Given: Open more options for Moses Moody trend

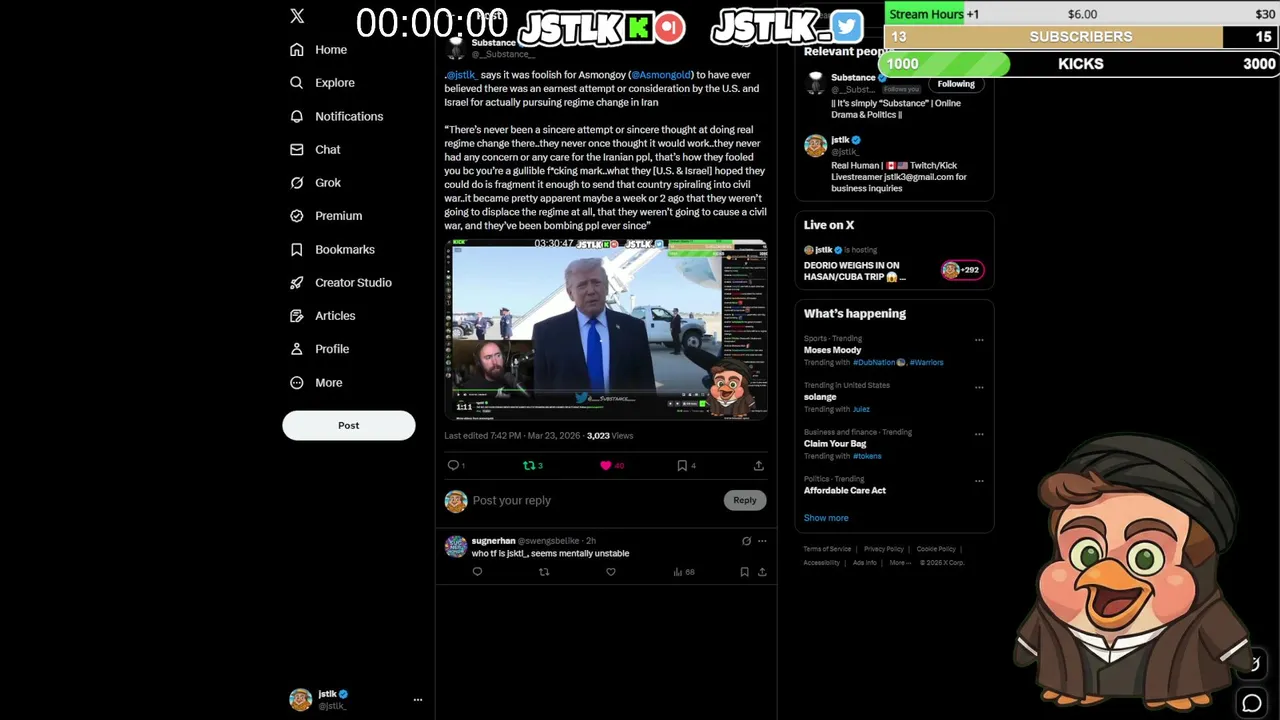Looking at the screenshot, I should coord(979,340).
